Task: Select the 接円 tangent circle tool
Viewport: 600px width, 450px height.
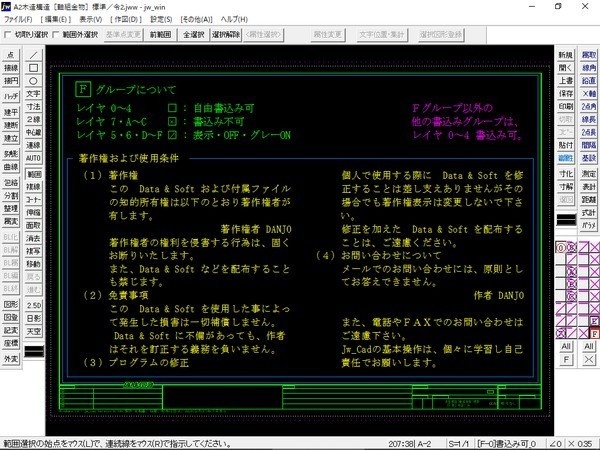Action: click(x=11, y=81)
